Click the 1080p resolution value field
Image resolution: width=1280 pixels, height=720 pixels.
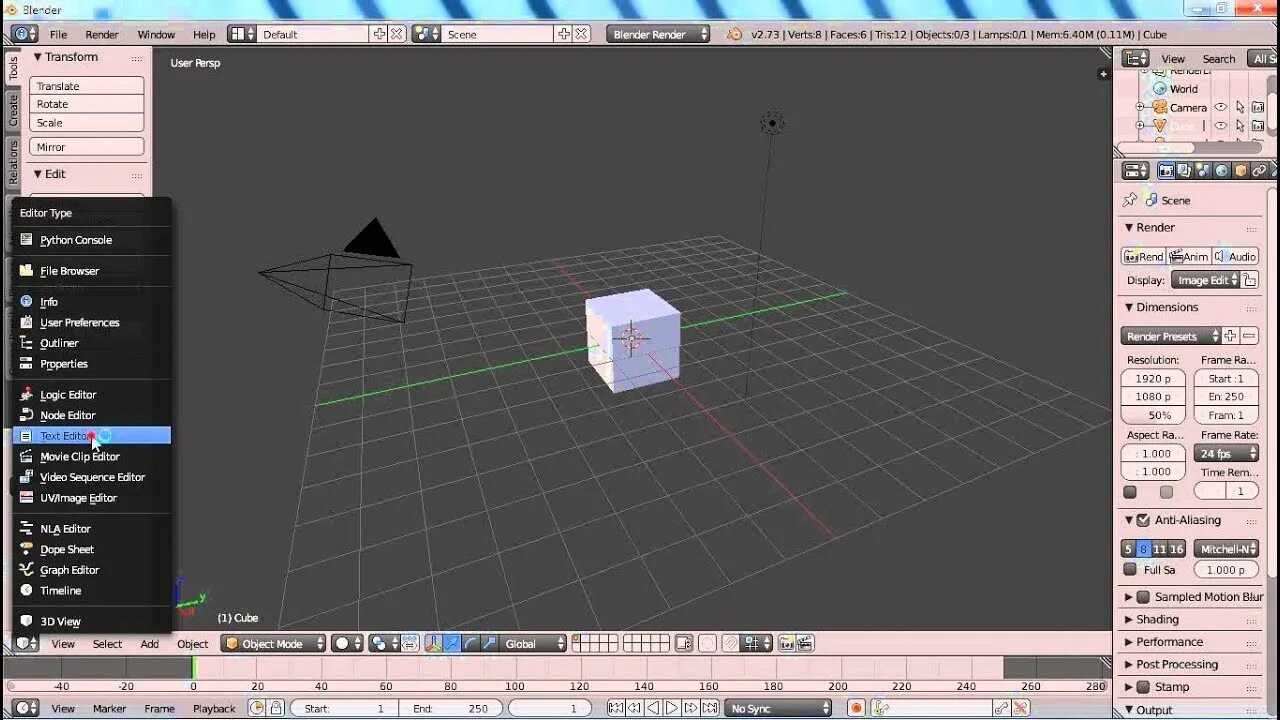1152,396
